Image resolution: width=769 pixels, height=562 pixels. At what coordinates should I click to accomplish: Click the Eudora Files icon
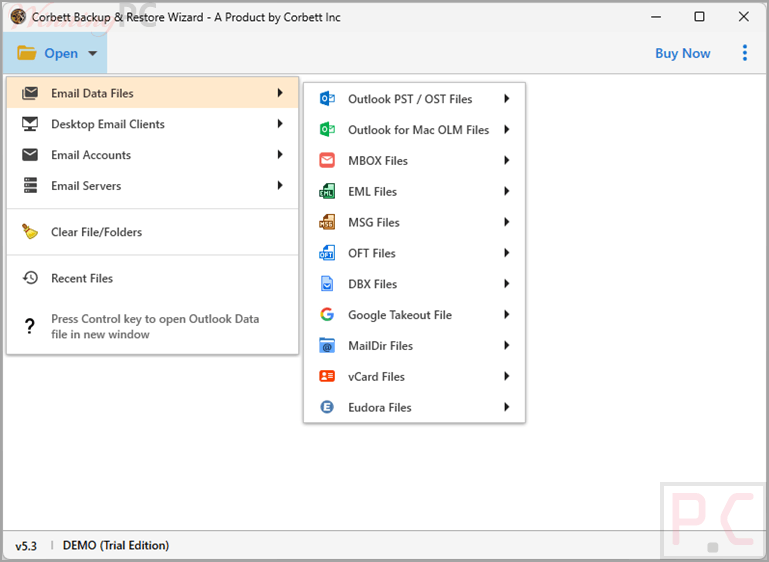pyautogui.click(x=327, y=407)
